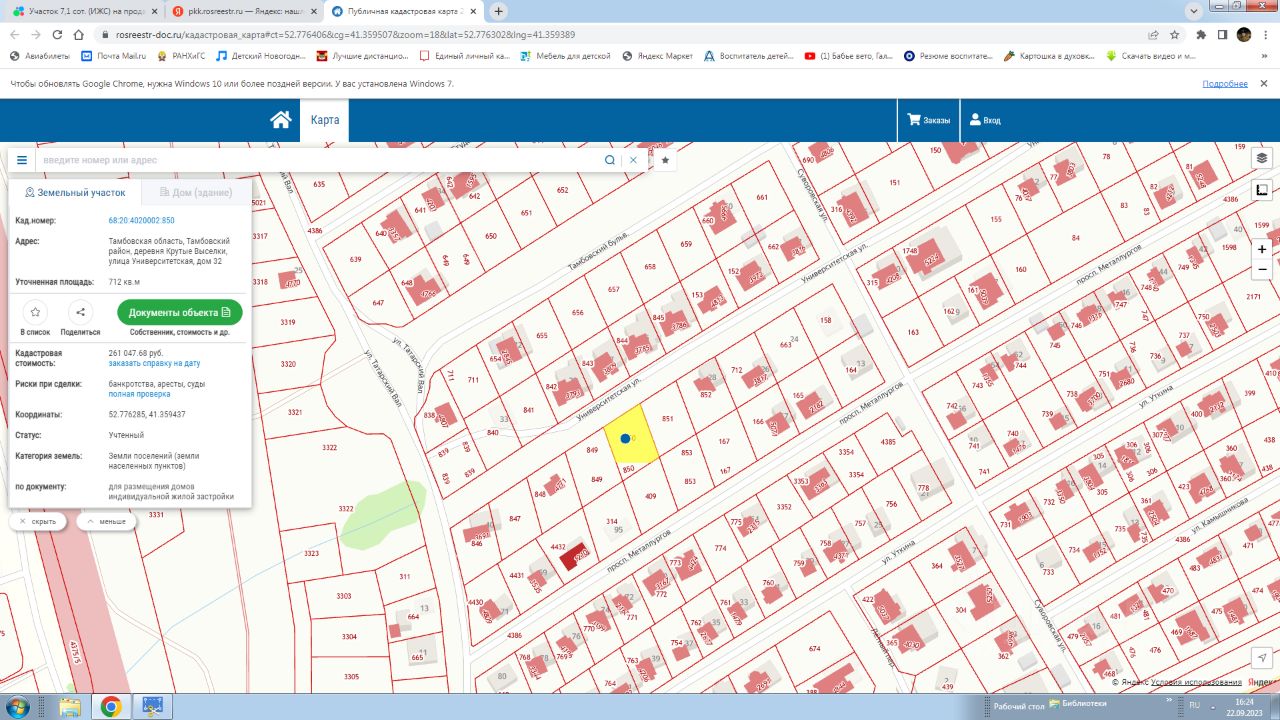Viewport: 1280px width, 720px height.
Task: Open the hamburger menu beside search
Action: click(22, 160)
